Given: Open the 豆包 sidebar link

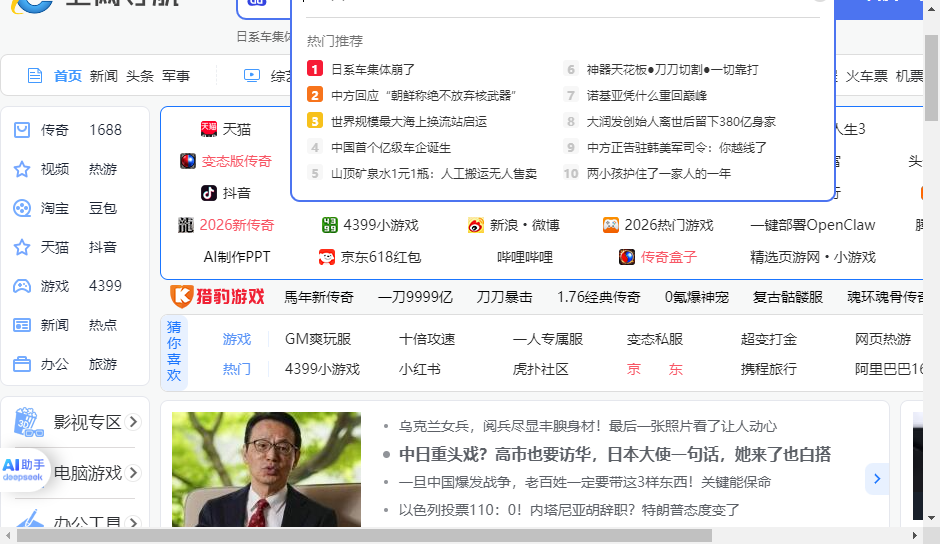Looking at the screenshot, I should pyautogui.click(x=103, y=208).
